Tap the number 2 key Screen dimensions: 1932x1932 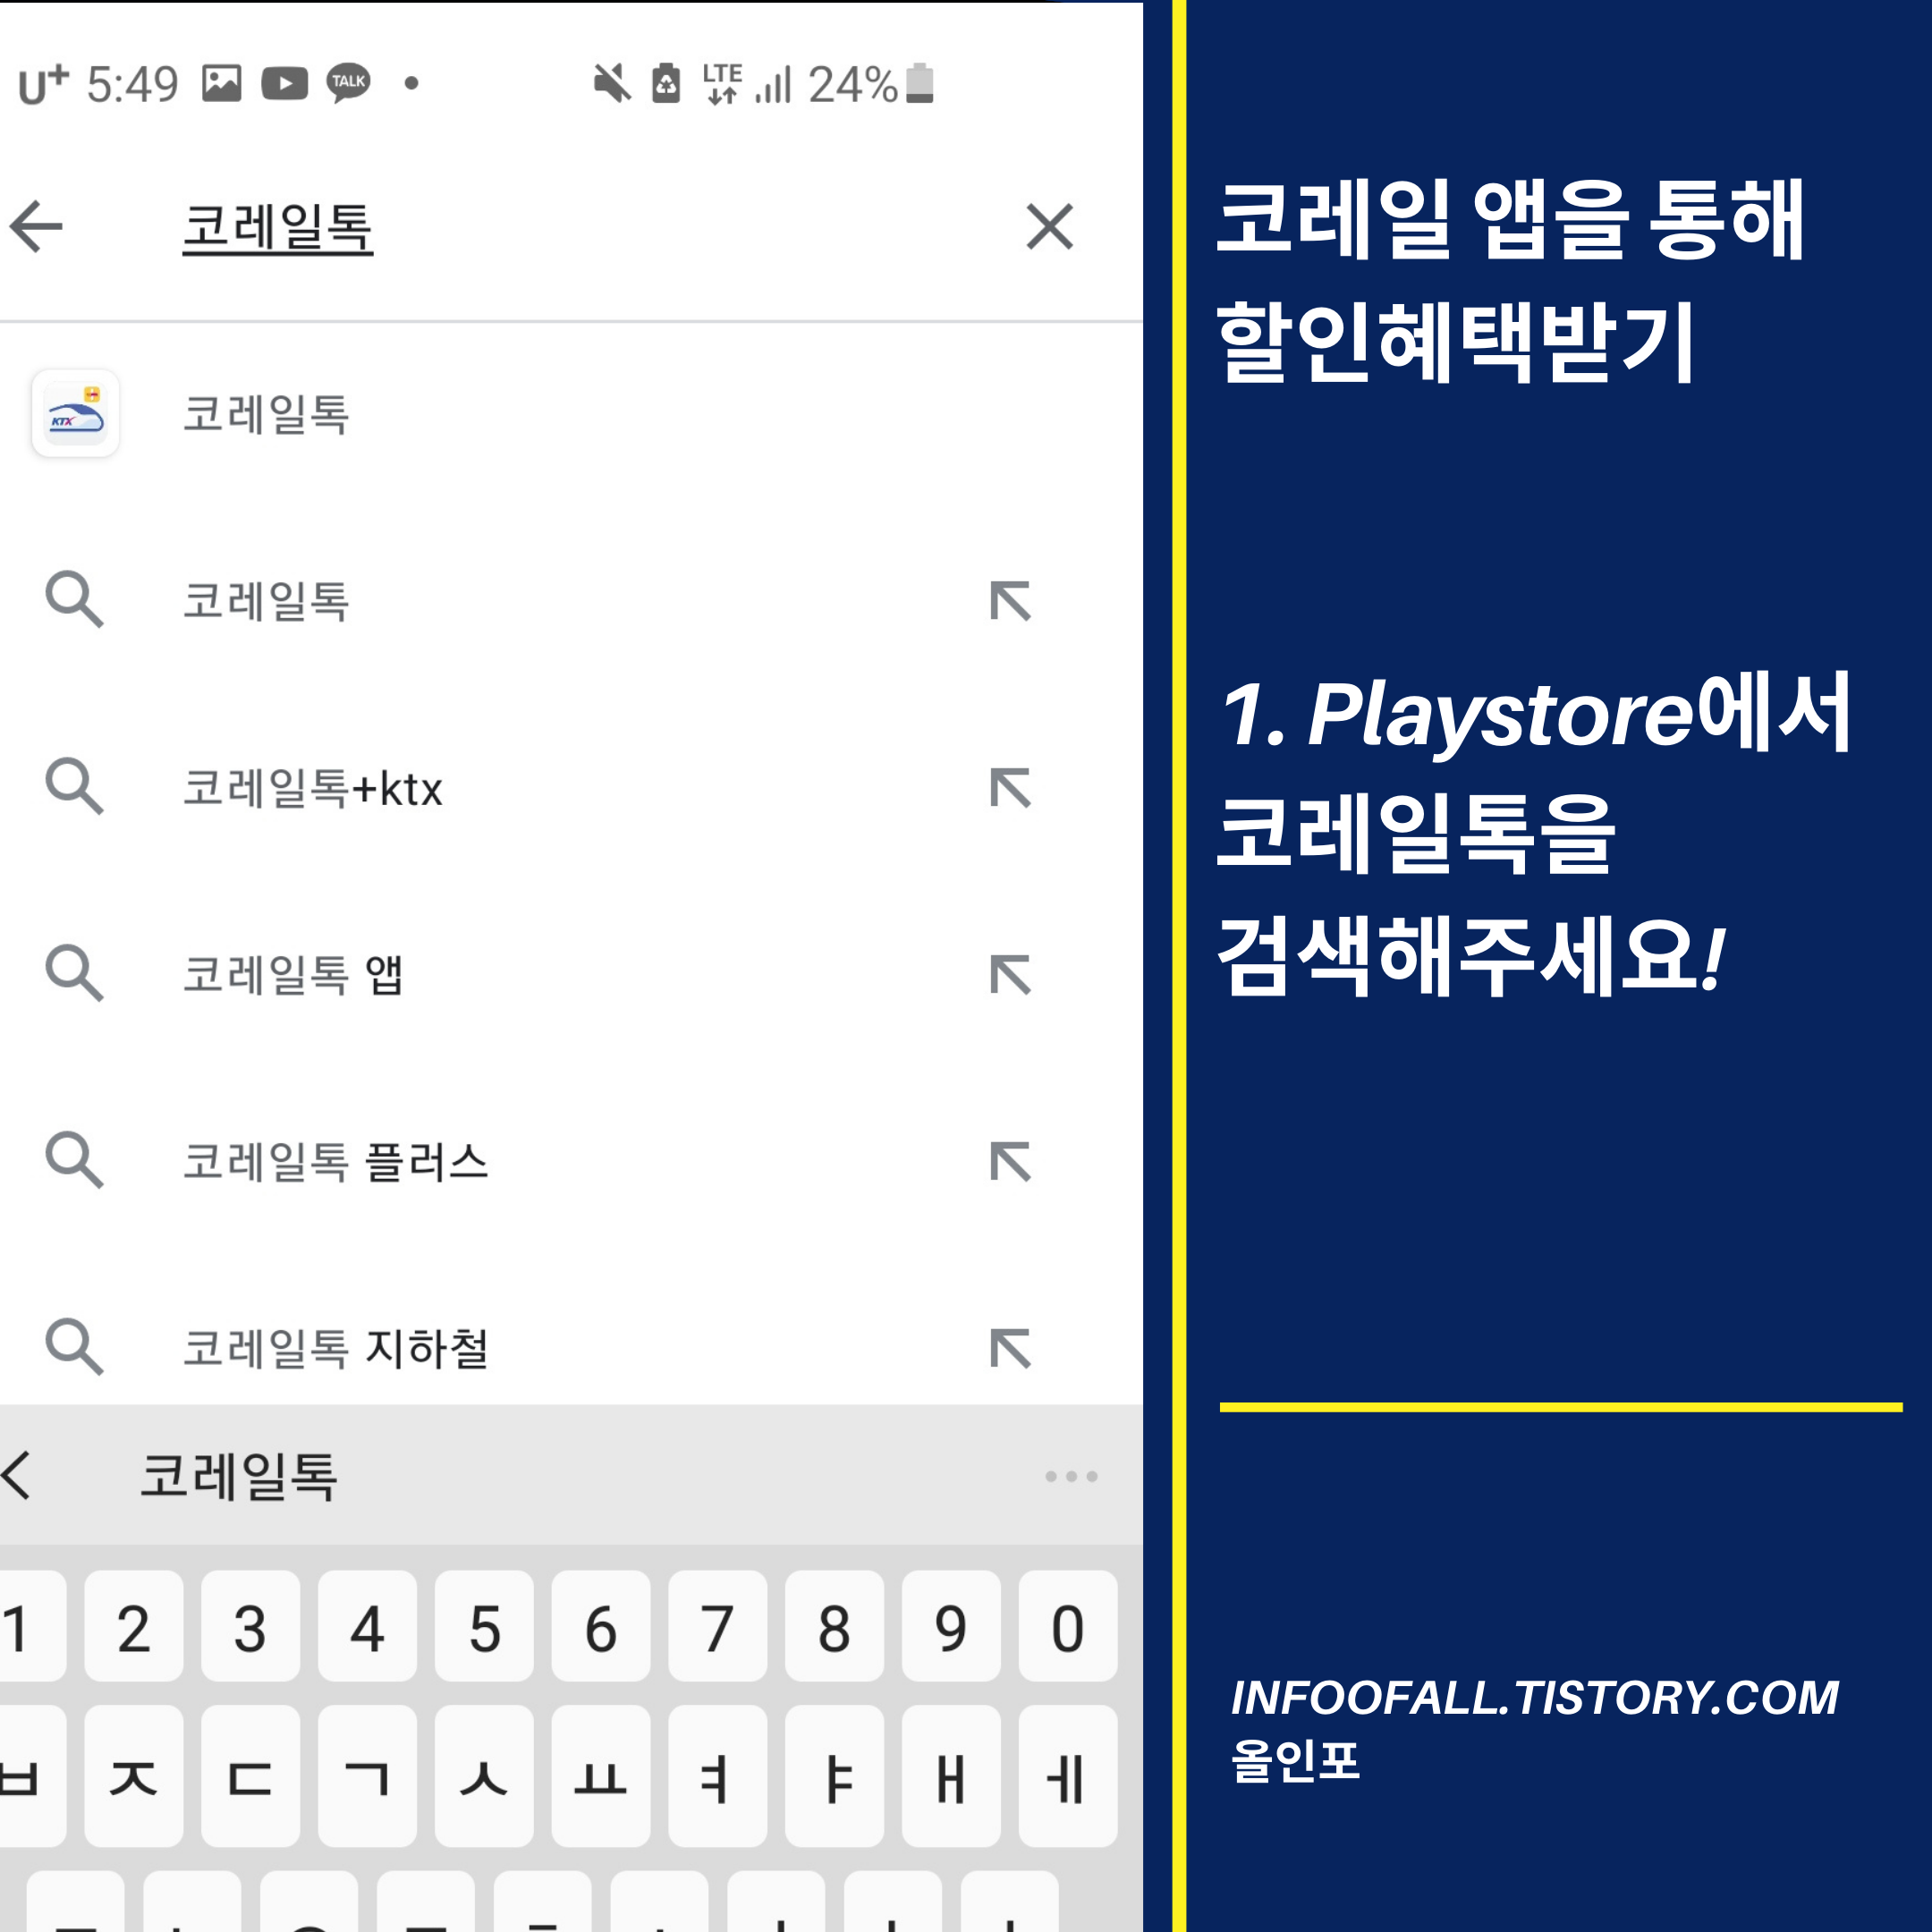pyautogui.click(x=134, y=1626)
